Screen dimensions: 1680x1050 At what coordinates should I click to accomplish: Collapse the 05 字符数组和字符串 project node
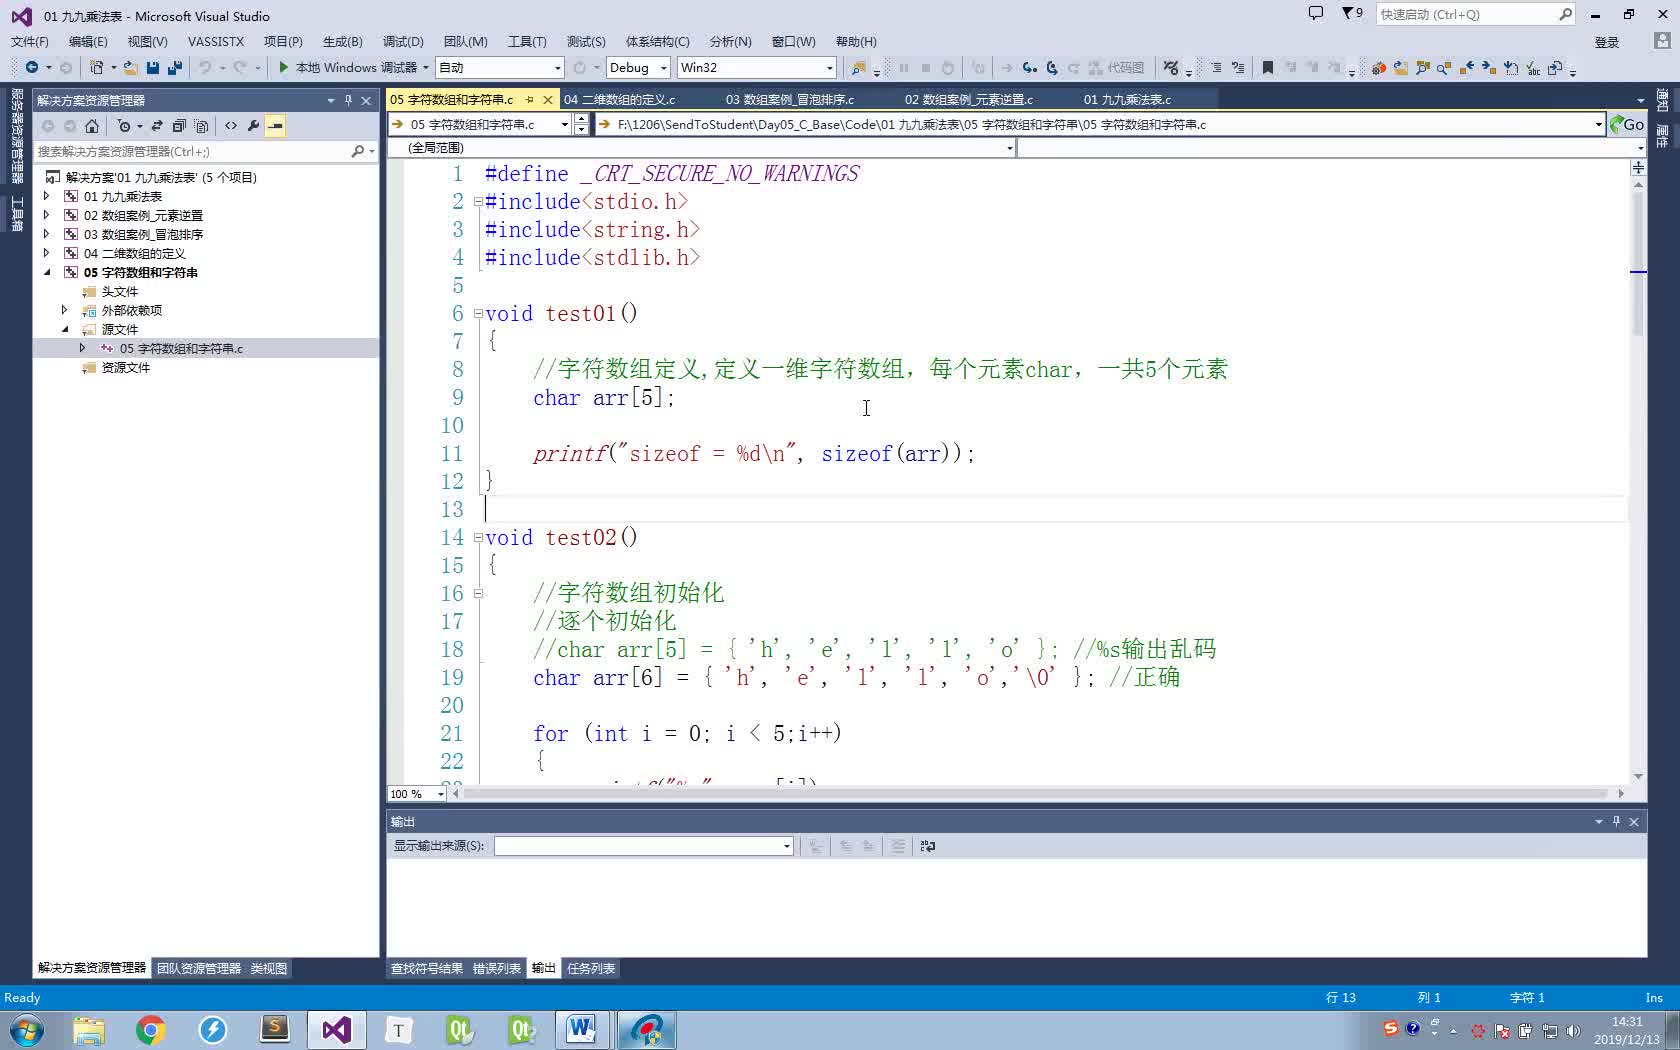pos(46,272)
